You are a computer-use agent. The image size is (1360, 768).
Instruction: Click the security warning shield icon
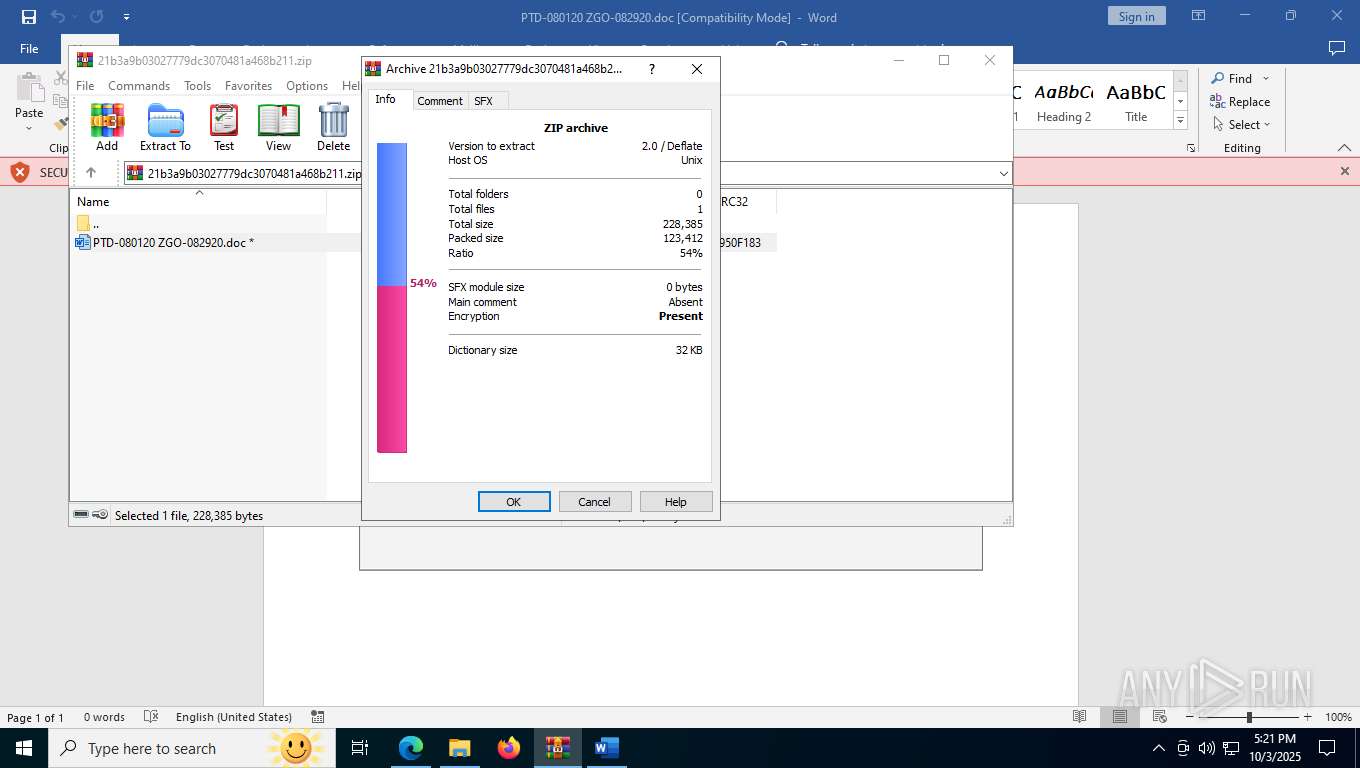(x=19, y=172)
